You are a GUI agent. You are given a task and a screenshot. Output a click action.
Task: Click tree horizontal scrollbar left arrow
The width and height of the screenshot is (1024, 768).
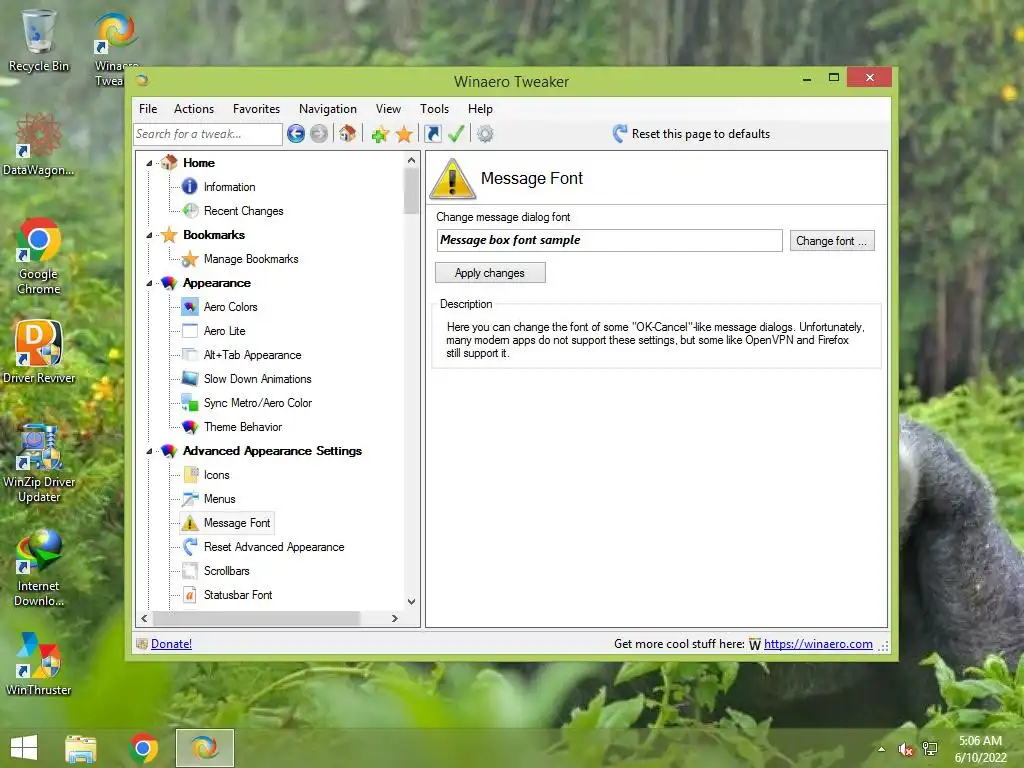tap(144, 618)
